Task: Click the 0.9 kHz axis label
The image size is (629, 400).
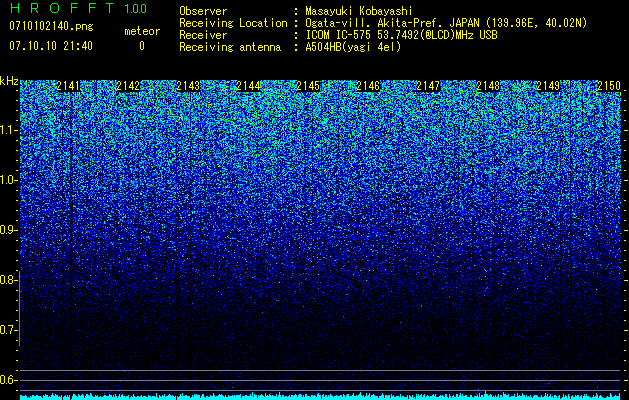Action: [x=8, y=230]
